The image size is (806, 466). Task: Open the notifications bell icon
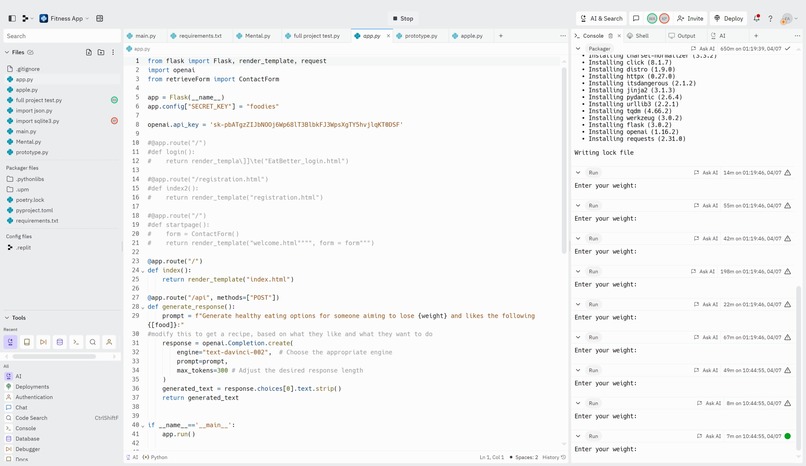pyautogui.click(x=756, y=18)
